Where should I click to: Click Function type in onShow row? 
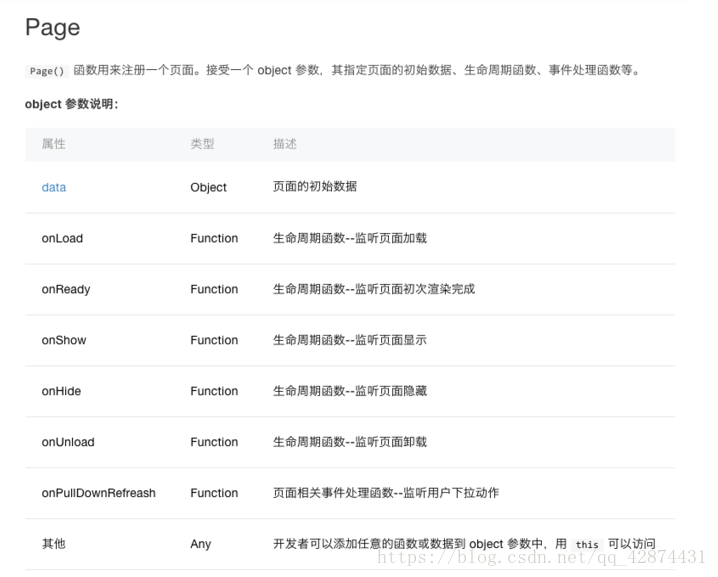(x=214, y=340)
